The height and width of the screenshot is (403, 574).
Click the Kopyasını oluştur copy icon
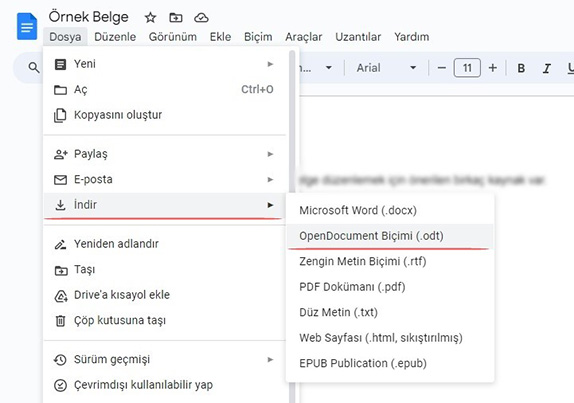click(60, 115)
